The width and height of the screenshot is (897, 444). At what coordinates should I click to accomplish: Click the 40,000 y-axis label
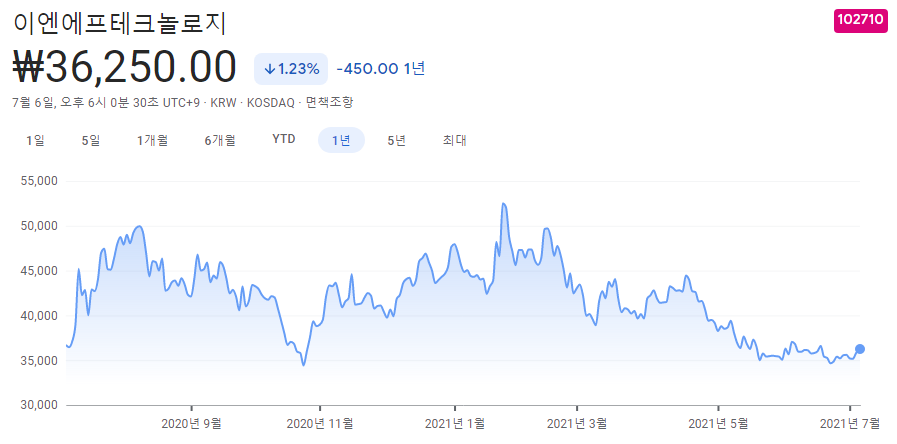39,316
